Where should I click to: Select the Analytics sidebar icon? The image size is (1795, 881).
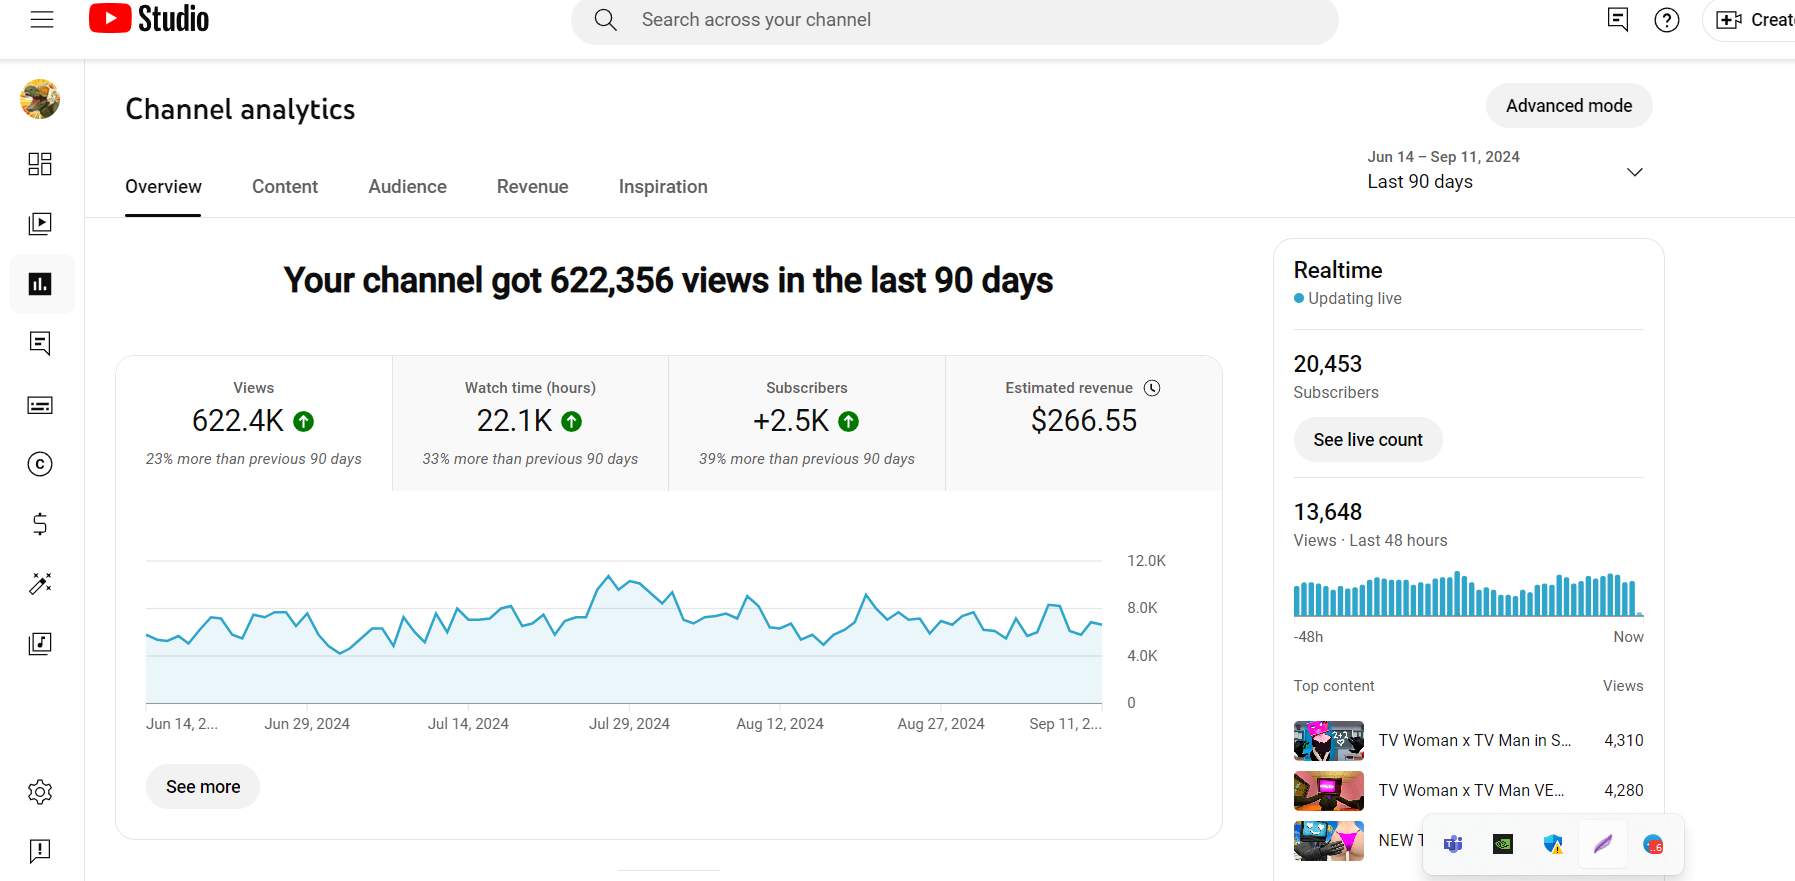[x=40, y=284]
